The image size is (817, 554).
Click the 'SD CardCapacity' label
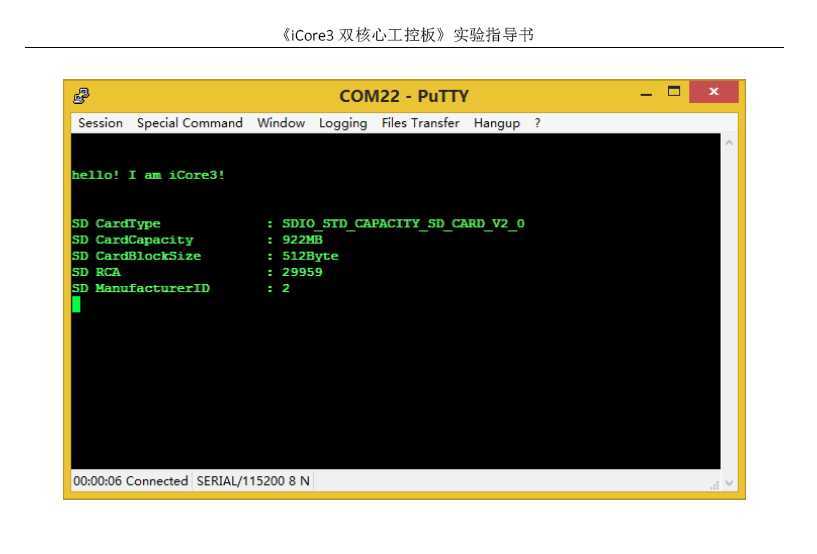tap(133, 240)
